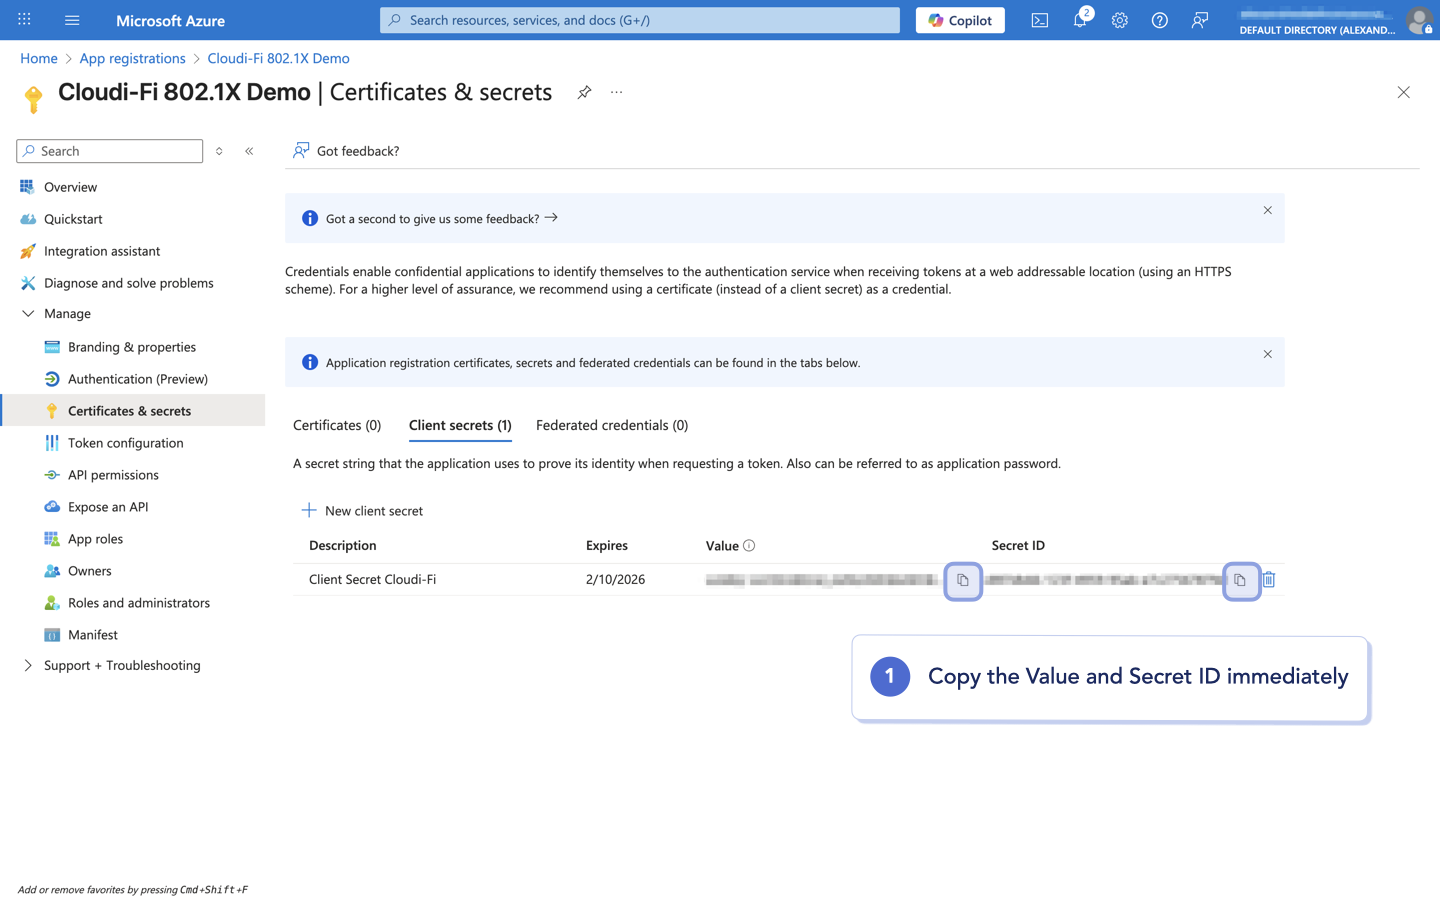
Task: Click the top resource search bar
Action: 640,20
